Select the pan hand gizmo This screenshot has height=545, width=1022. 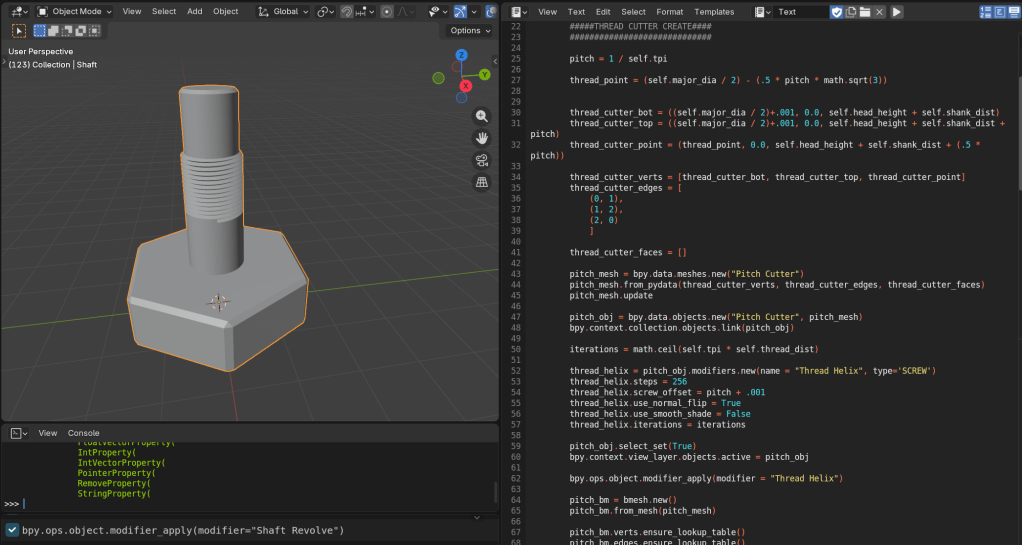481,138
